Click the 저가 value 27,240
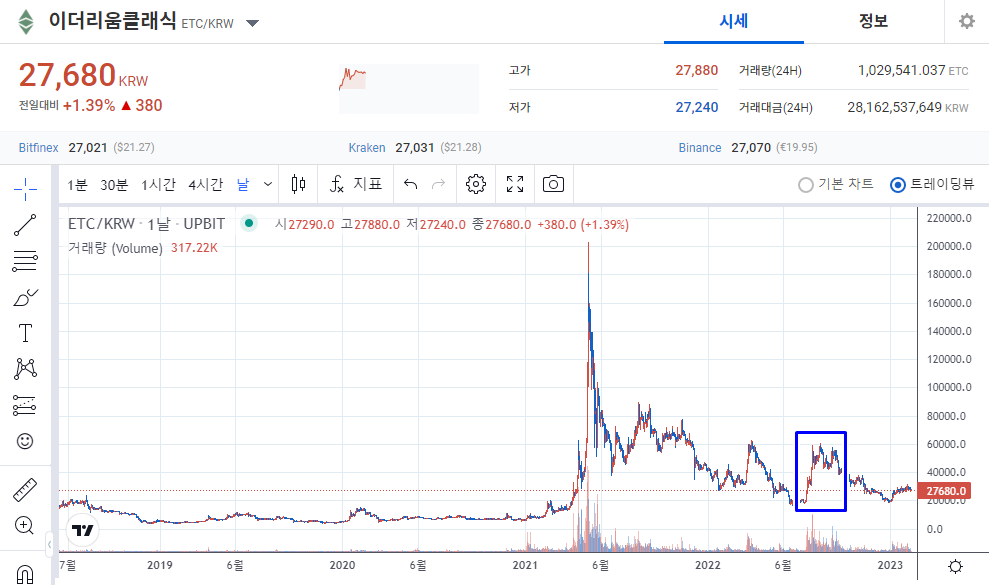This screenshot has width=989, height=585. [696, 107]
